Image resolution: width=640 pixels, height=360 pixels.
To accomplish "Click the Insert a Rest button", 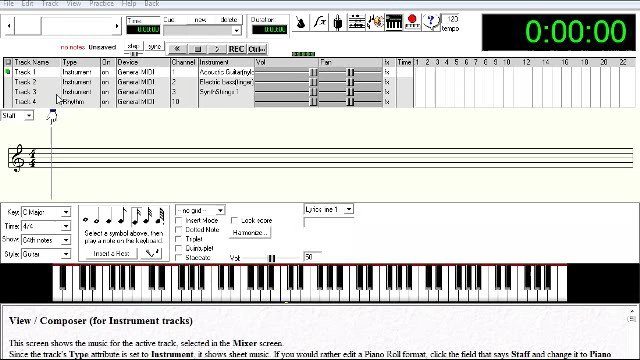I will (x=111, y=253).
